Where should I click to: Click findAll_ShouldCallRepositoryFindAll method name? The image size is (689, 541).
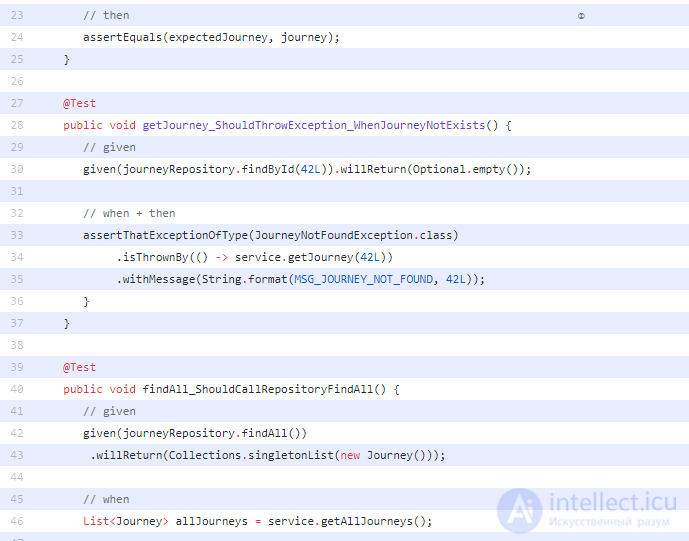pyautogui.click(x=257, y=389)
